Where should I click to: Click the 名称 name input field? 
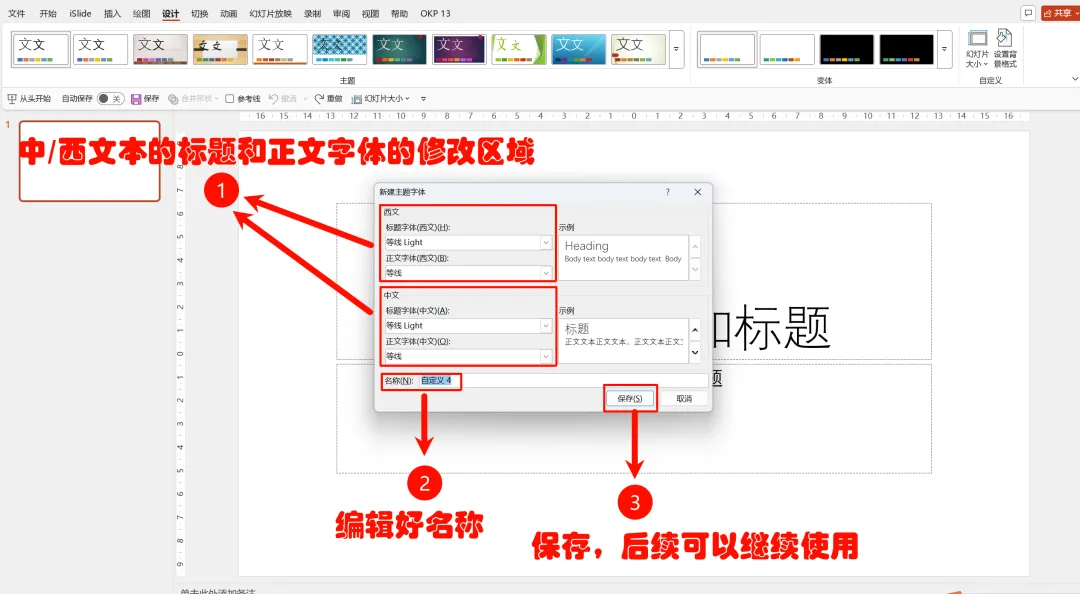tap(563, 380)
